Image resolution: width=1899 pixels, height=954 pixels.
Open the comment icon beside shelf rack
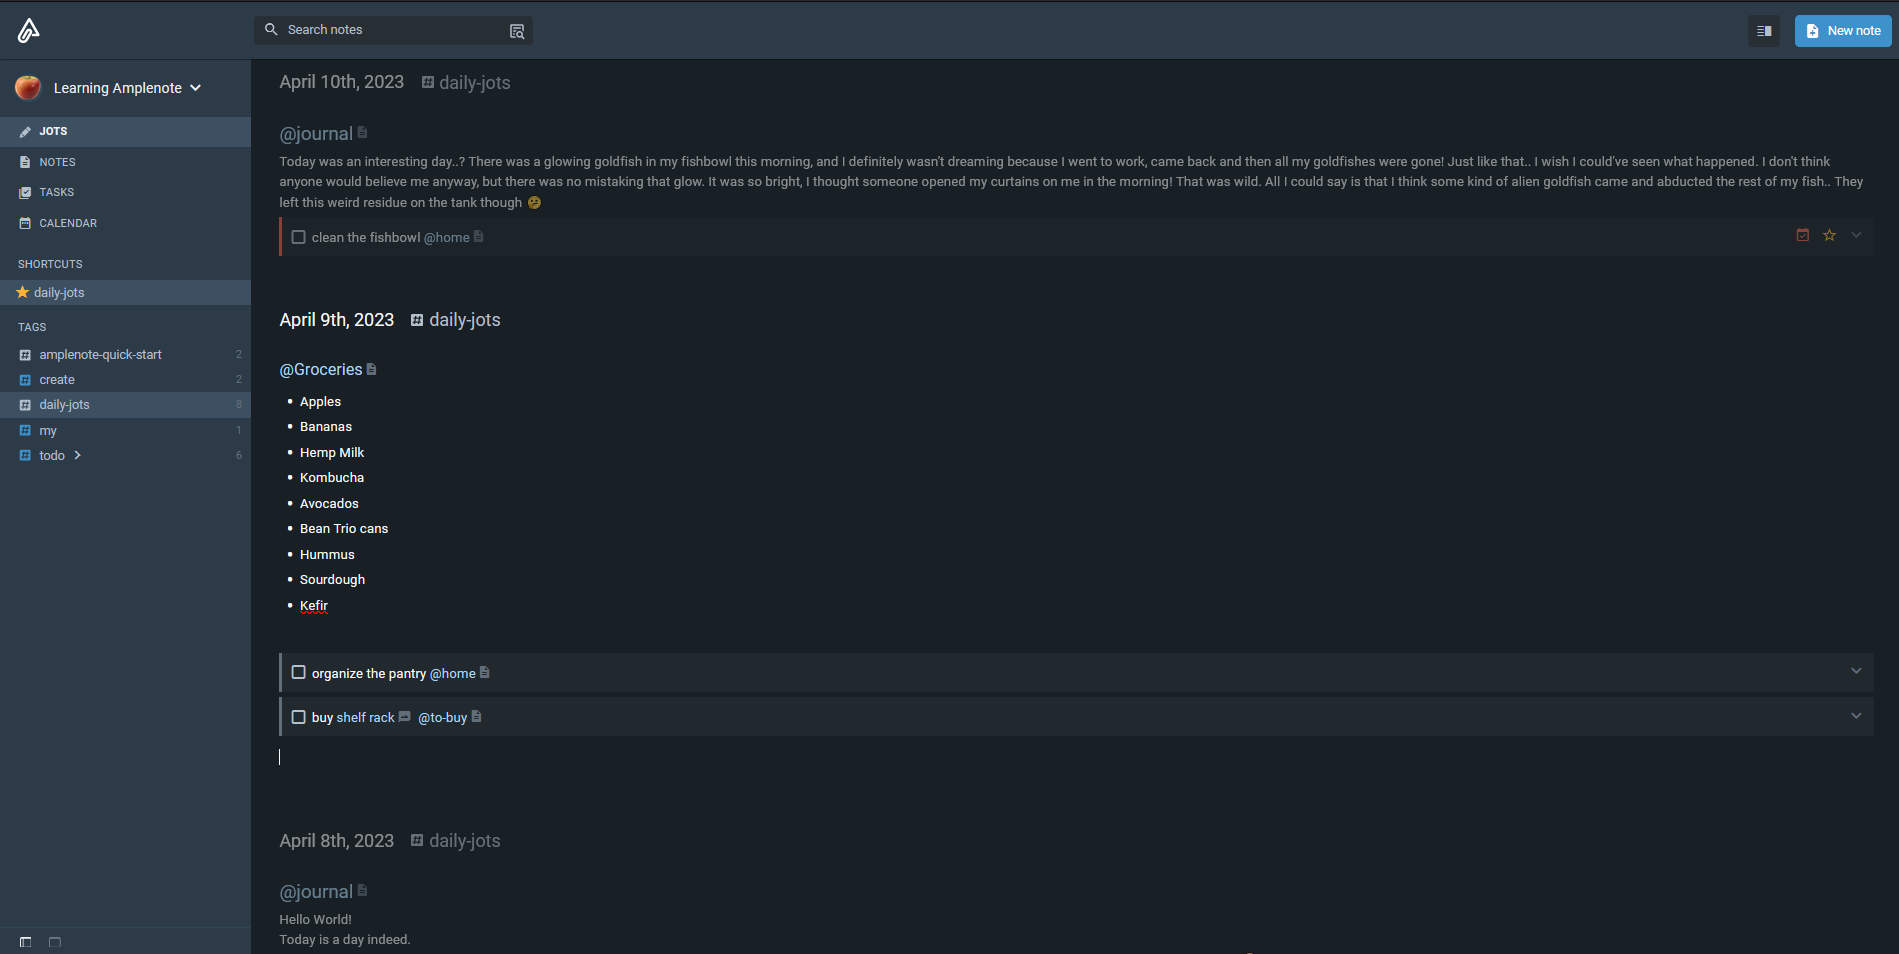click(405, 717)
